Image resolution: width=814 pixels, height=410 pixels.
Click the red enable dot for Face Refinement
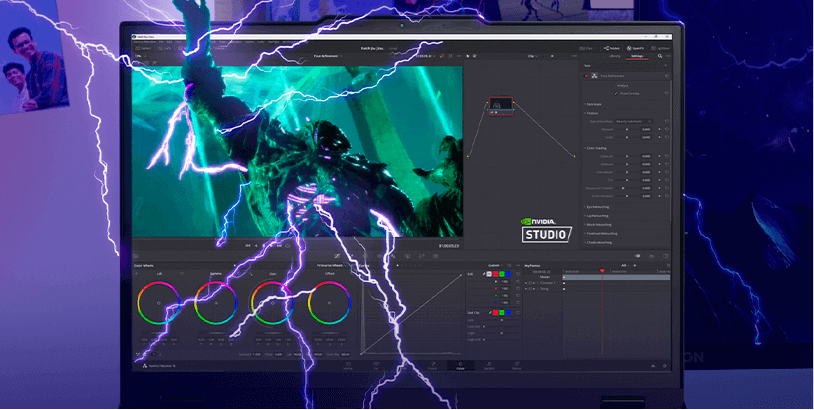coord(586,76)
